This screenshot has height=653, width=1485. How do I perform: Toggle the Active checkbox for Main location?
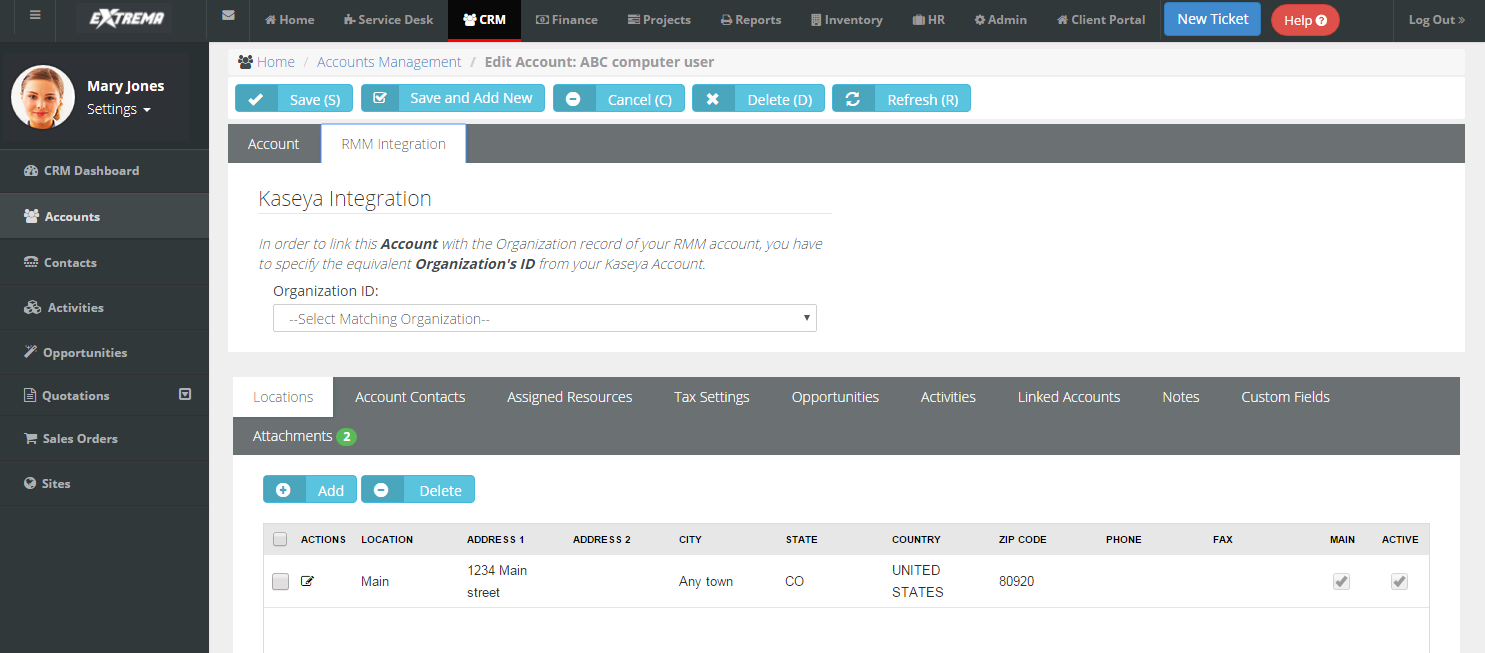1400,581
